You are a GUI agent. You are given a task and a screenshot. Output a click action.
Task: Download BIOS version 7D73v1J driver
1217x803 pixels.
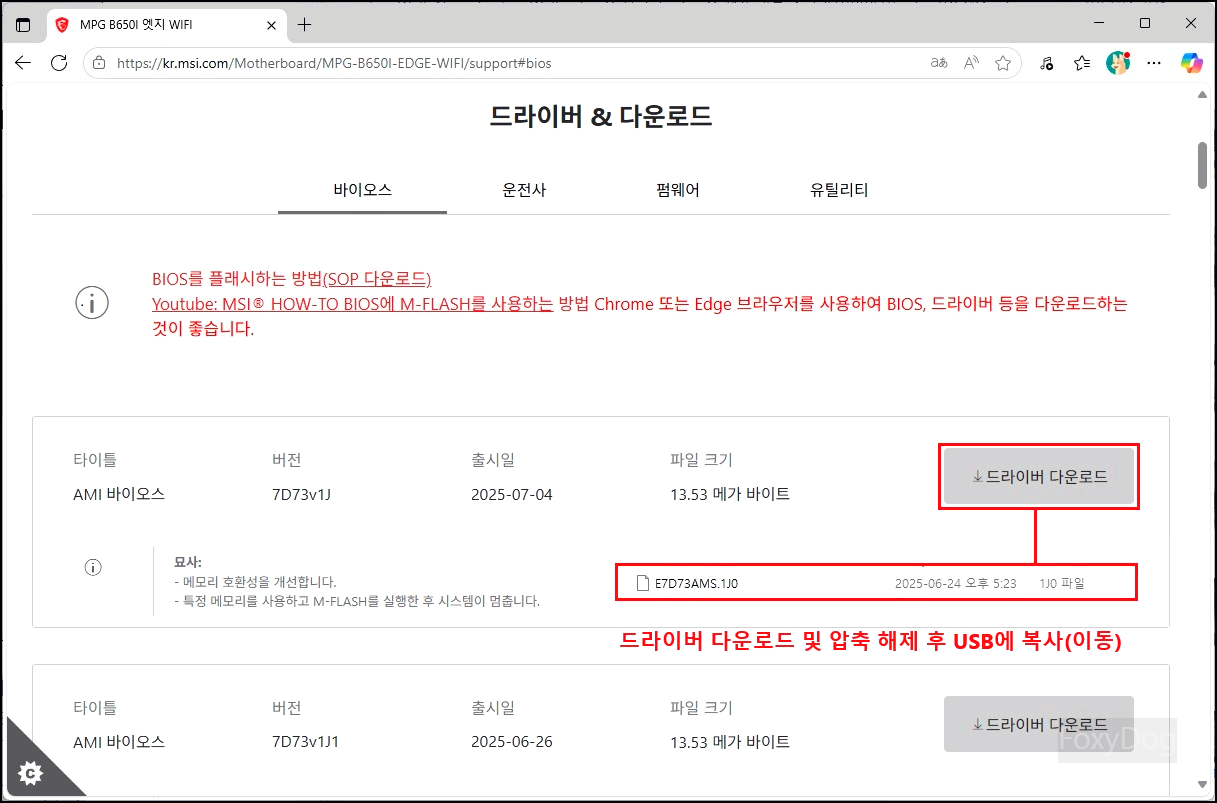click(1039, 477)
